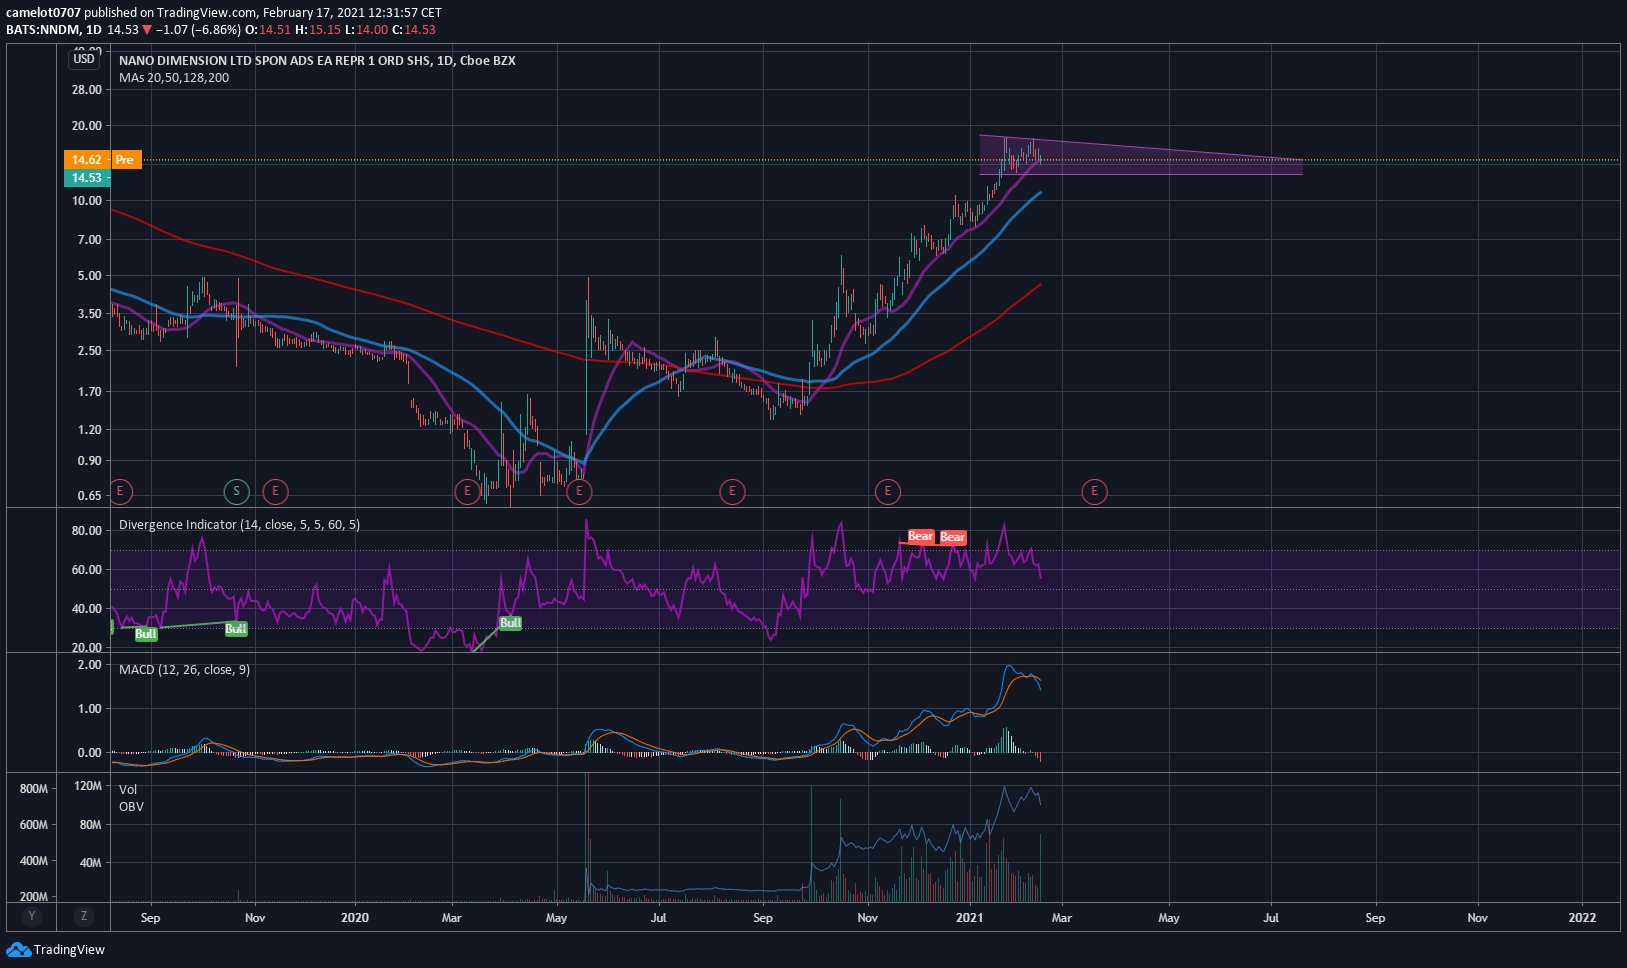
Task: Click the Bull label near Sep 2019
Action: coord(146,634)
